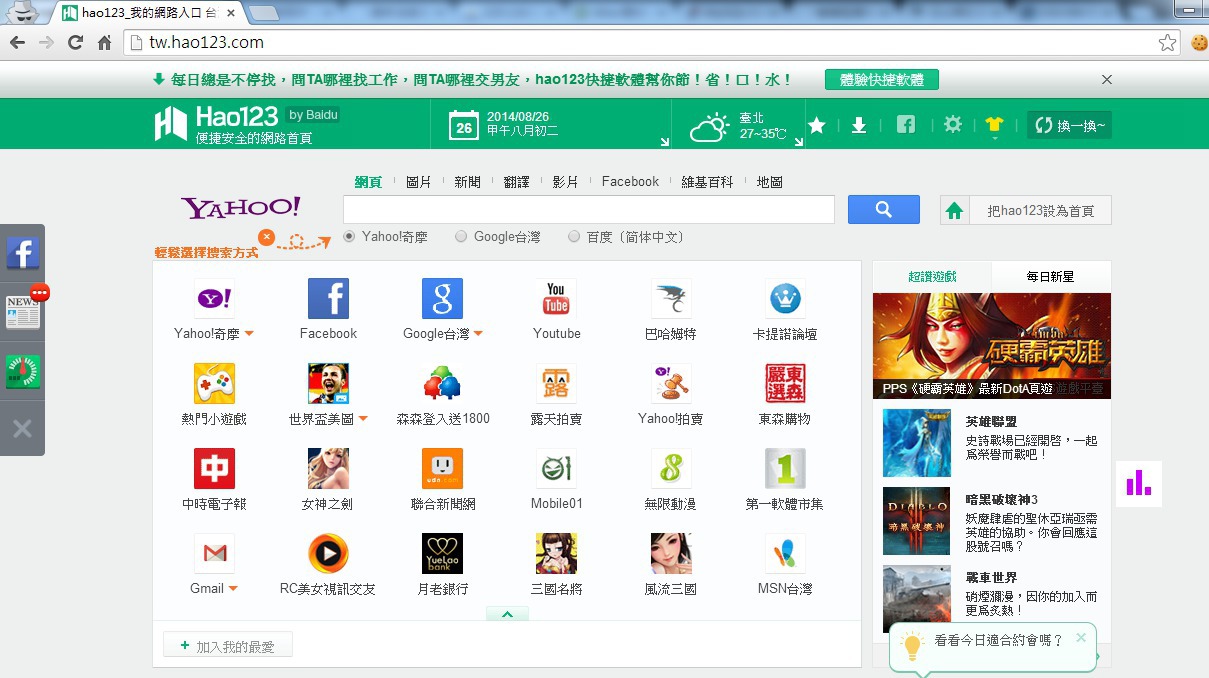
Task: Open settings gear in green header
Action: tap(953, 125)
